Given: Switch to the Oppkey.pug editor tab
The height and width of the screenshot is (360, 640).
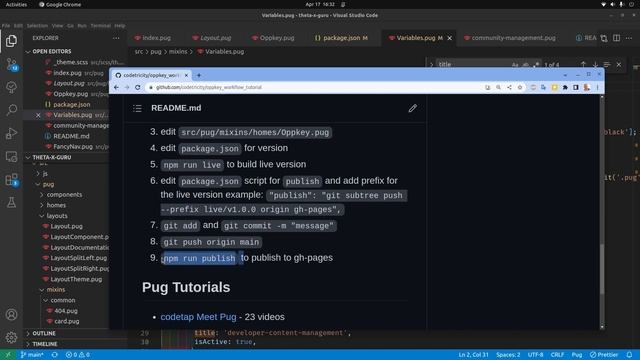Looking at the screenshot, I should (x=273, y=38).
